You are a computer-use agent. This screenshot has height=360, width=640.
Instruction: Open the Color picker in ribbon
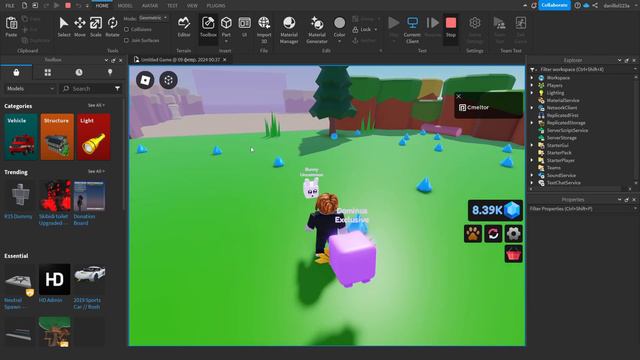coord(339,27)
